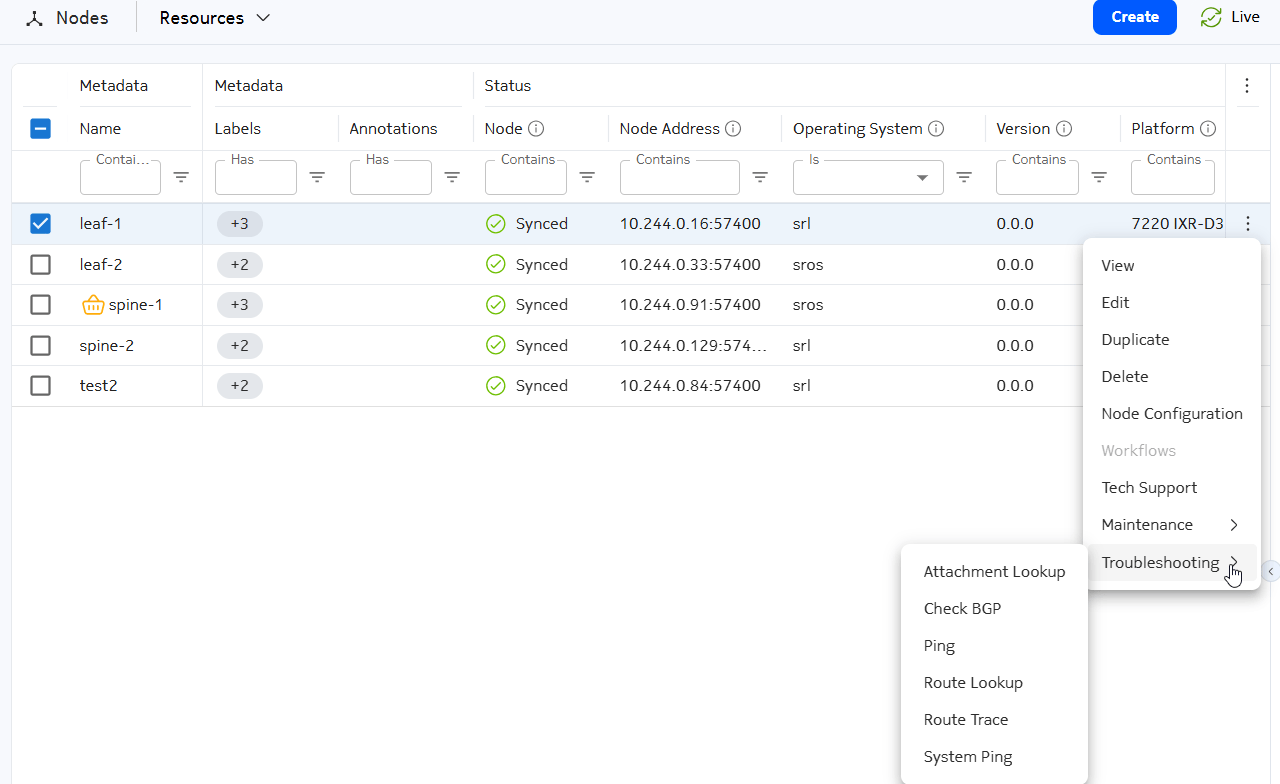Click Synced check icon for spine-1

click(x=495, y=305)
